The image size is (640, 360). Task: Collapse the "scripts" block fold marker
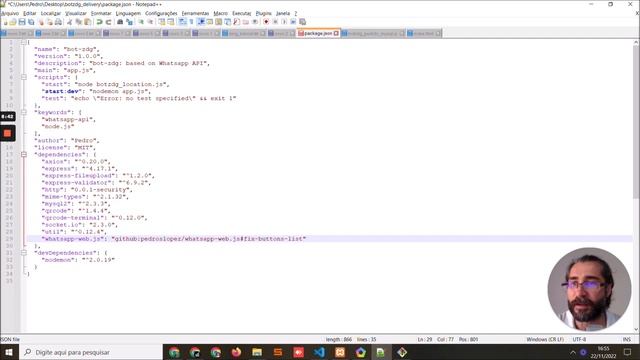pos(24,77)
